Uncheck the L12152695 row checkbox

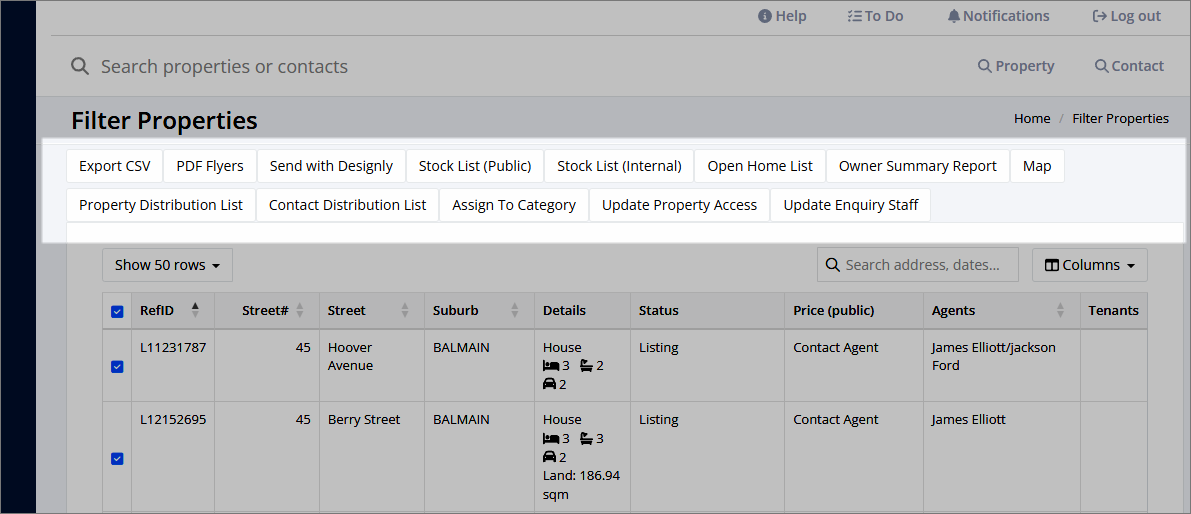click(x=117, y=459)
